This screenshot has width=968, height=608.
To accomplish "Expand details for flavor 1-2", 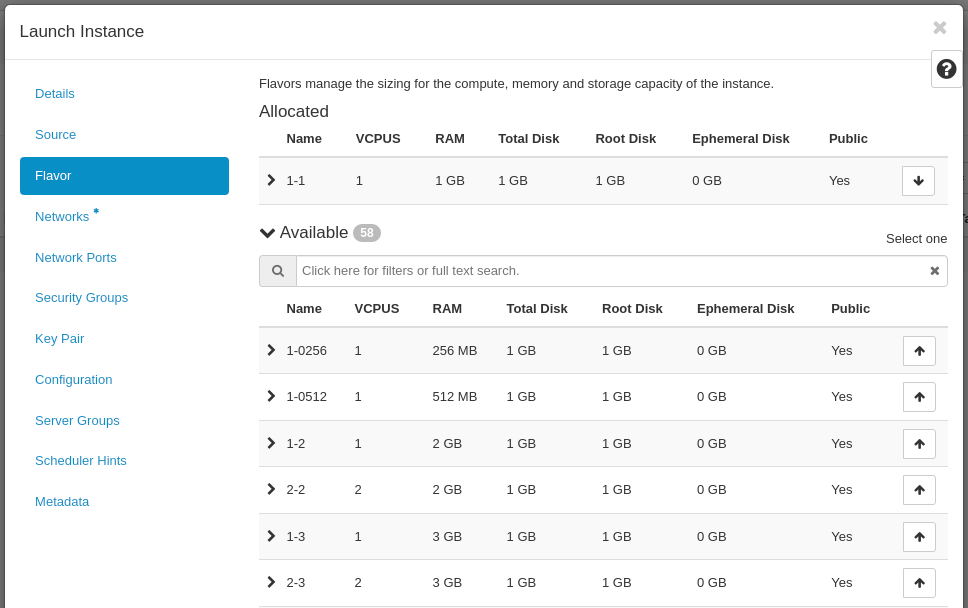I will click(x=270, y=443).
